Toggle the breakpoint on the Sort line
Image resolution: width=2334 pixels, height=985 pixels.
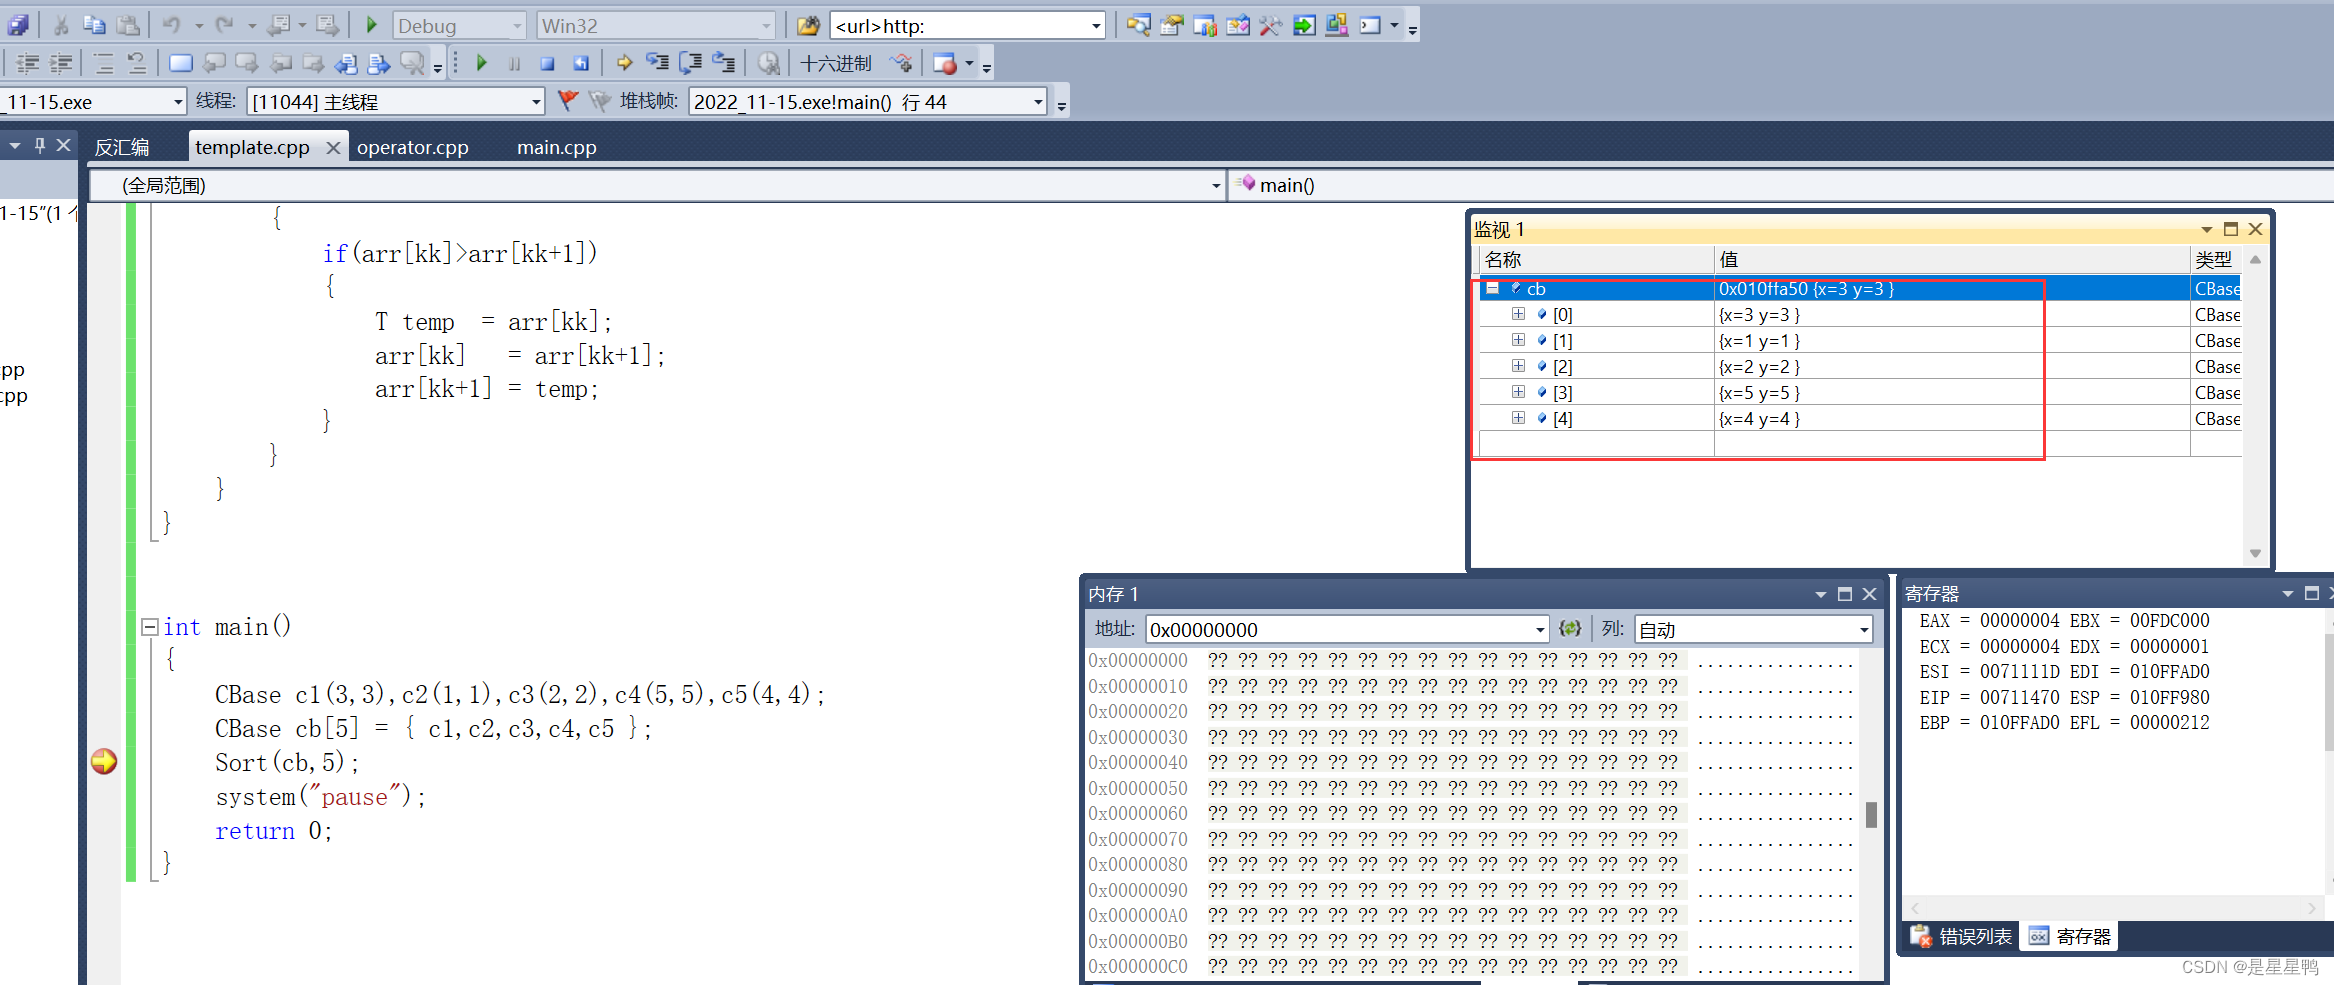tap(103, 761)
